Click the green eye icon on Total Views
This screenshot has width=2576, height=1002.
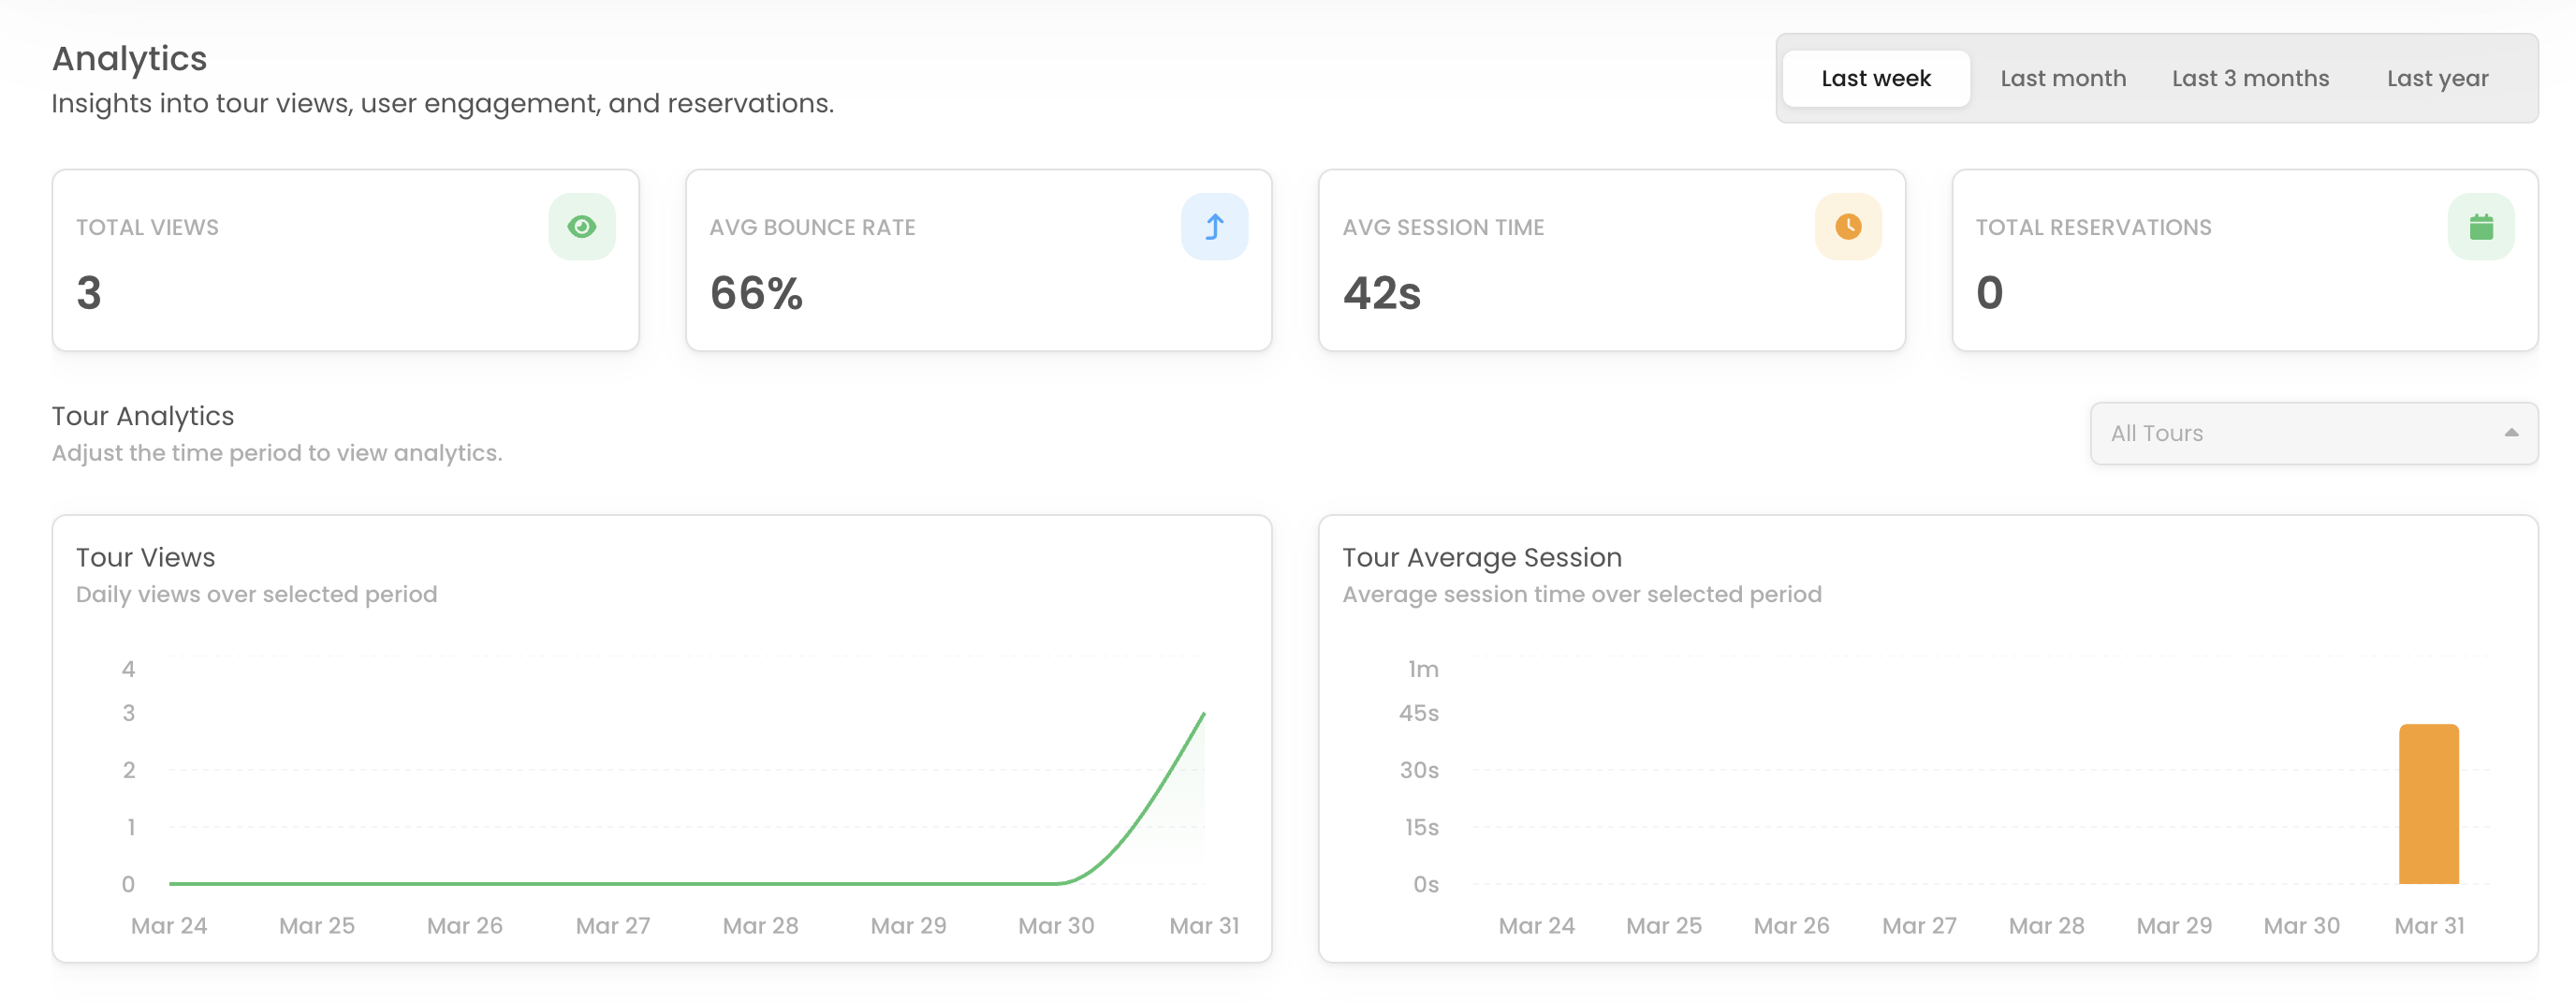click(581, 227)
